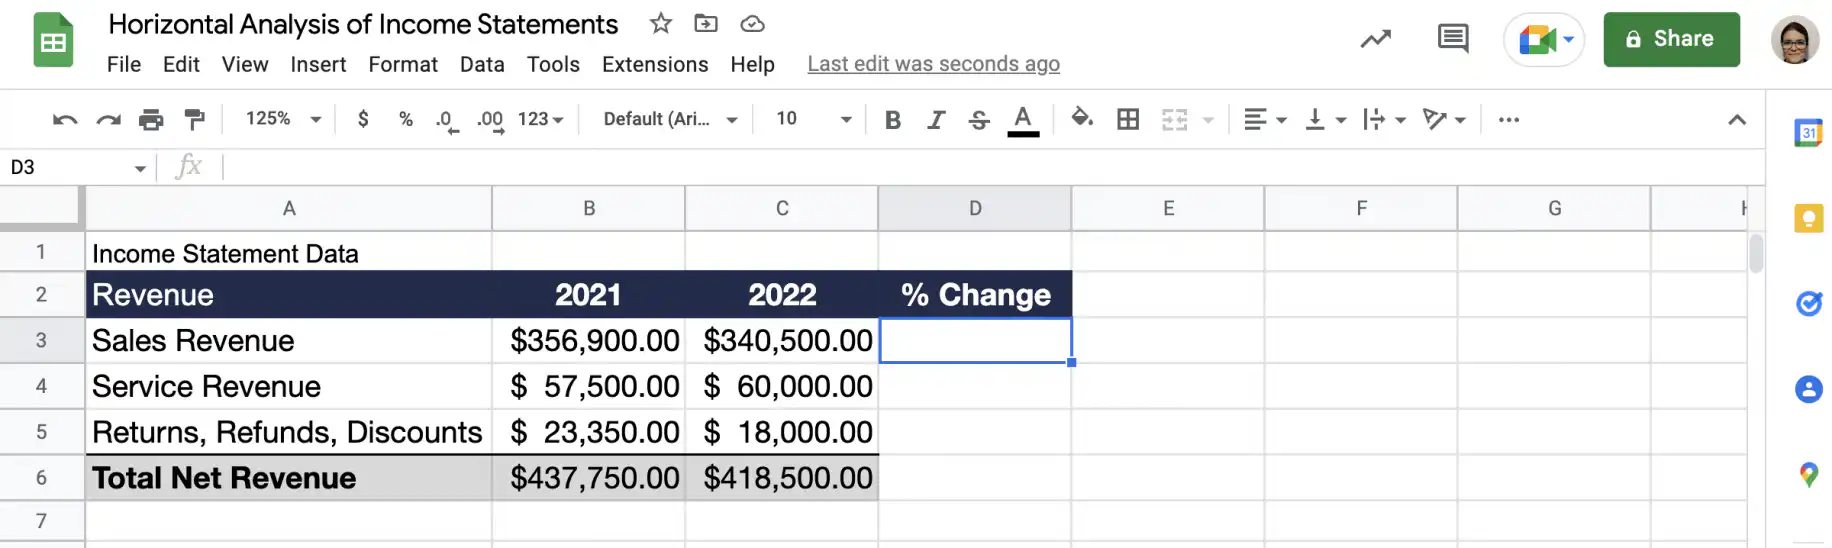Open text wrapping dropdown
This screenshot has height=548, width=1832.
1385,120
